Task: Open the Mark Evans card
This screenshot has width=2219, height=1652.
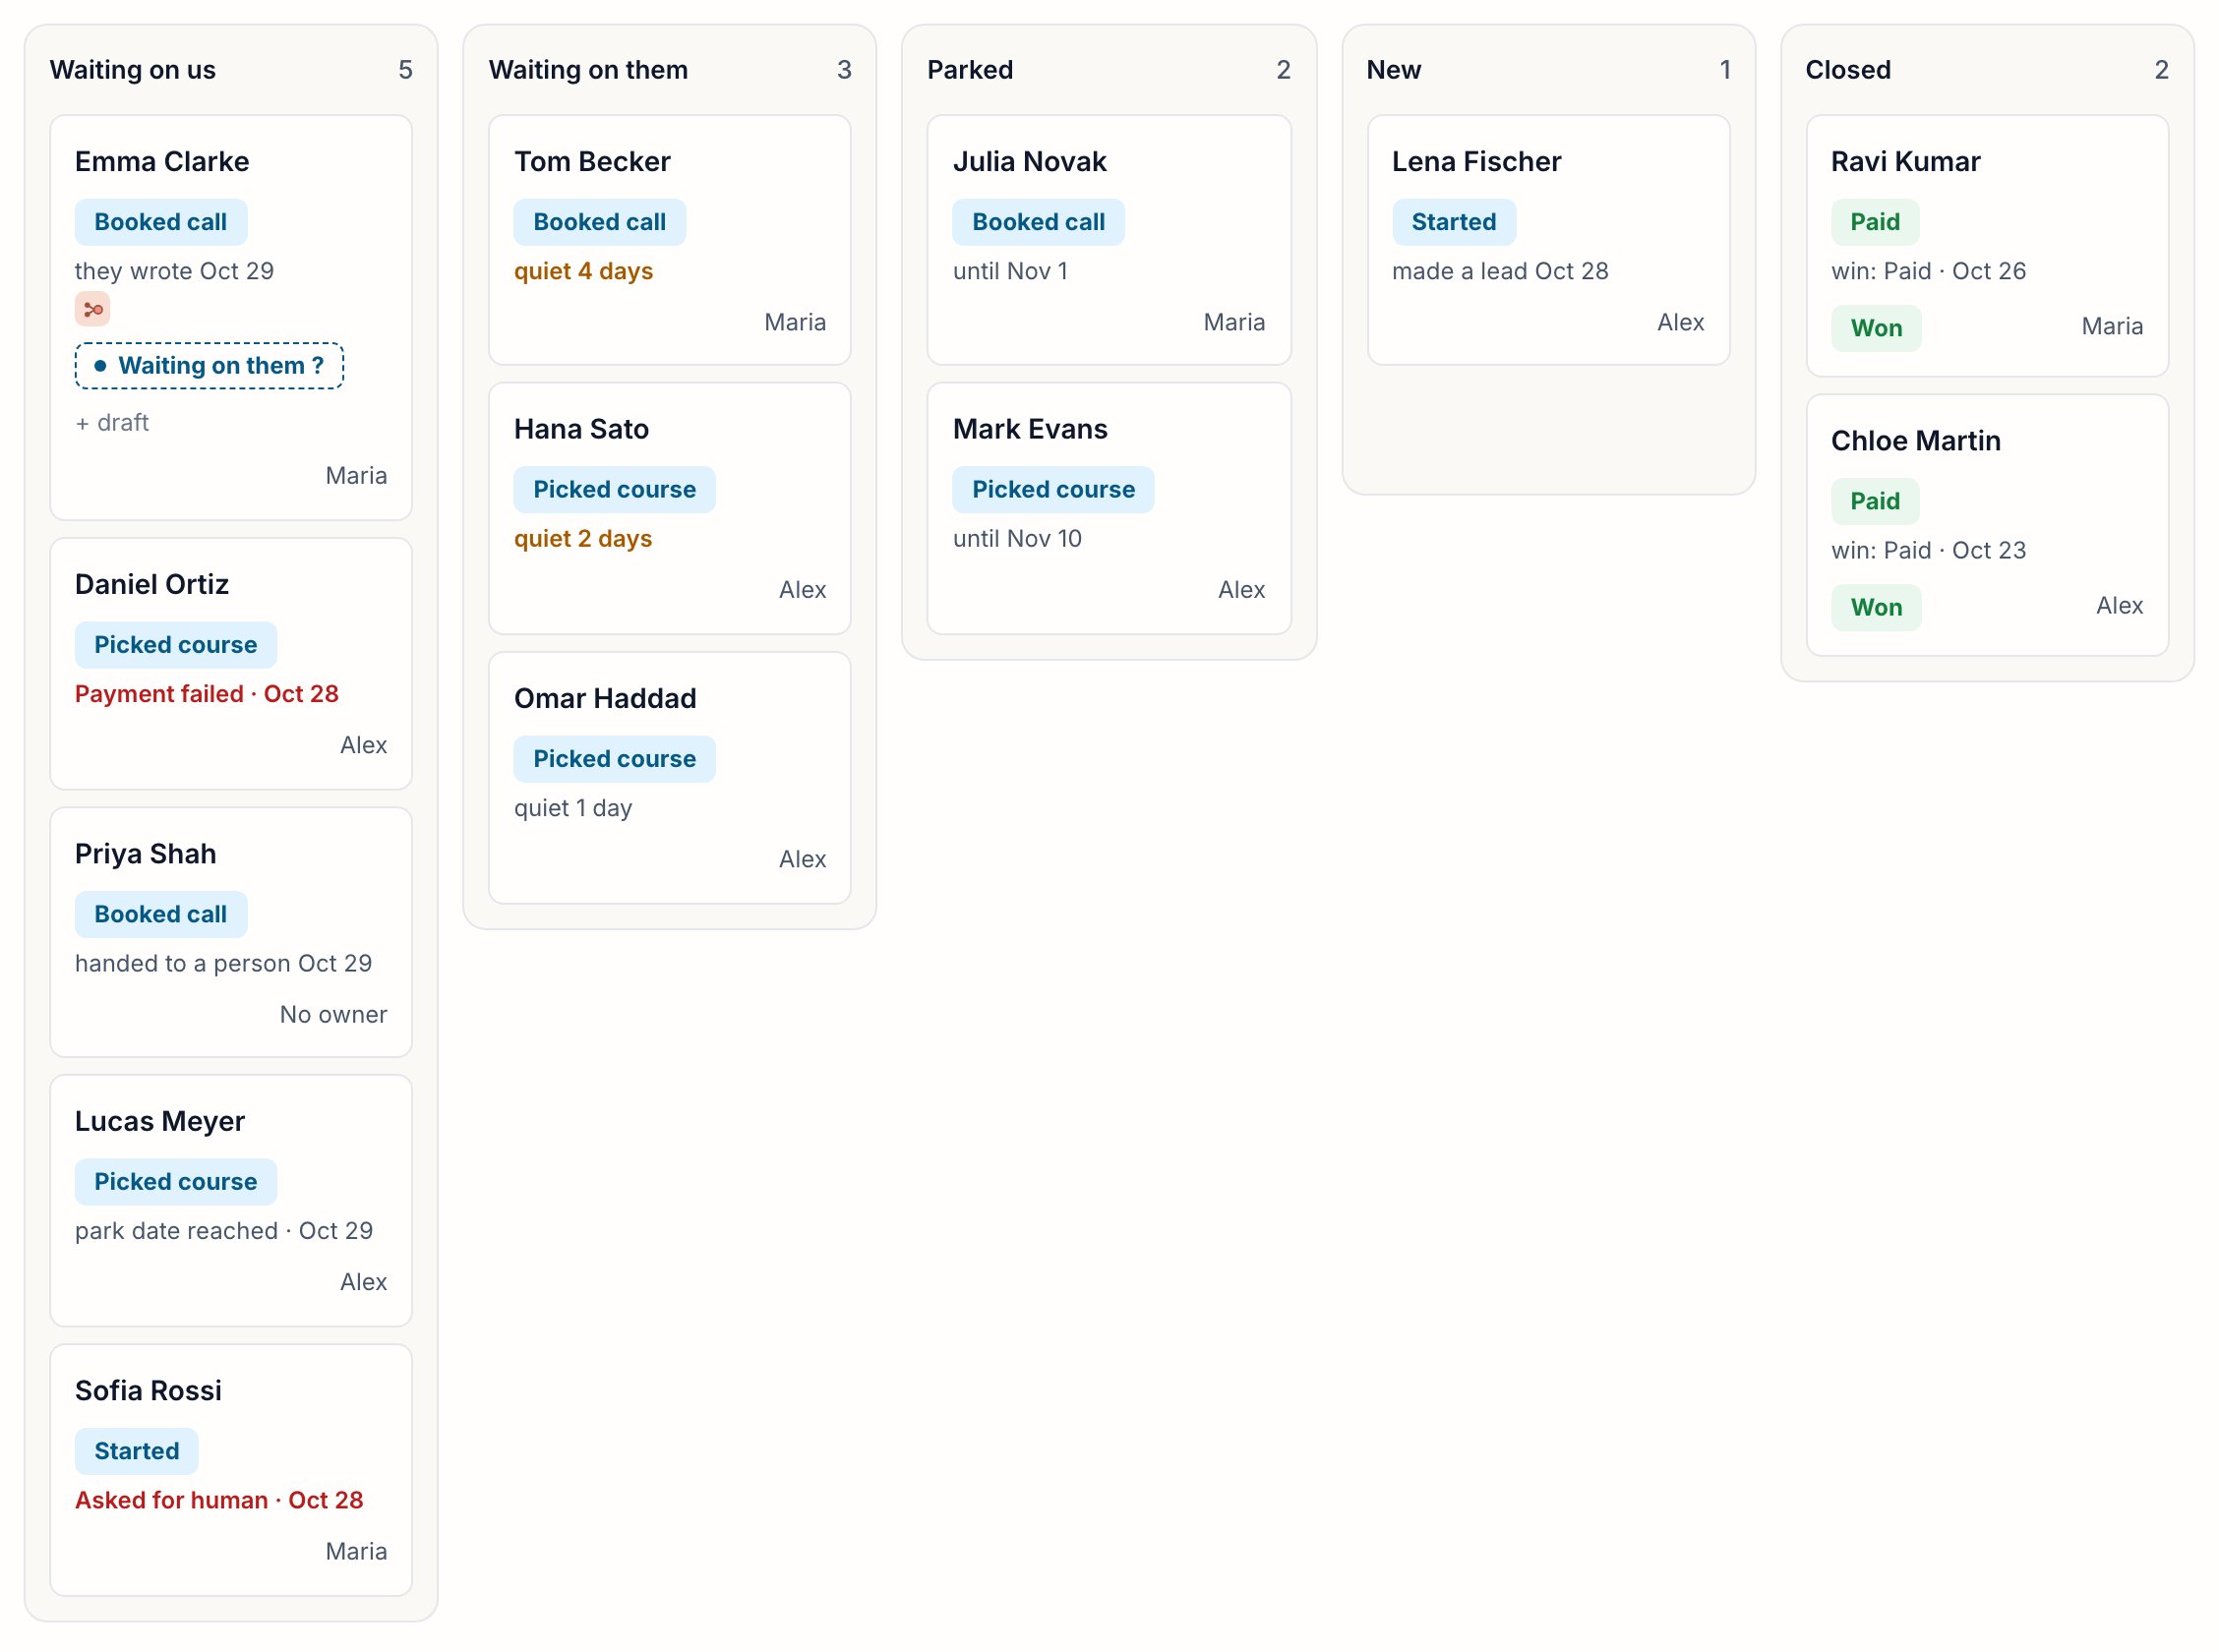Action: coord(1109,509)
